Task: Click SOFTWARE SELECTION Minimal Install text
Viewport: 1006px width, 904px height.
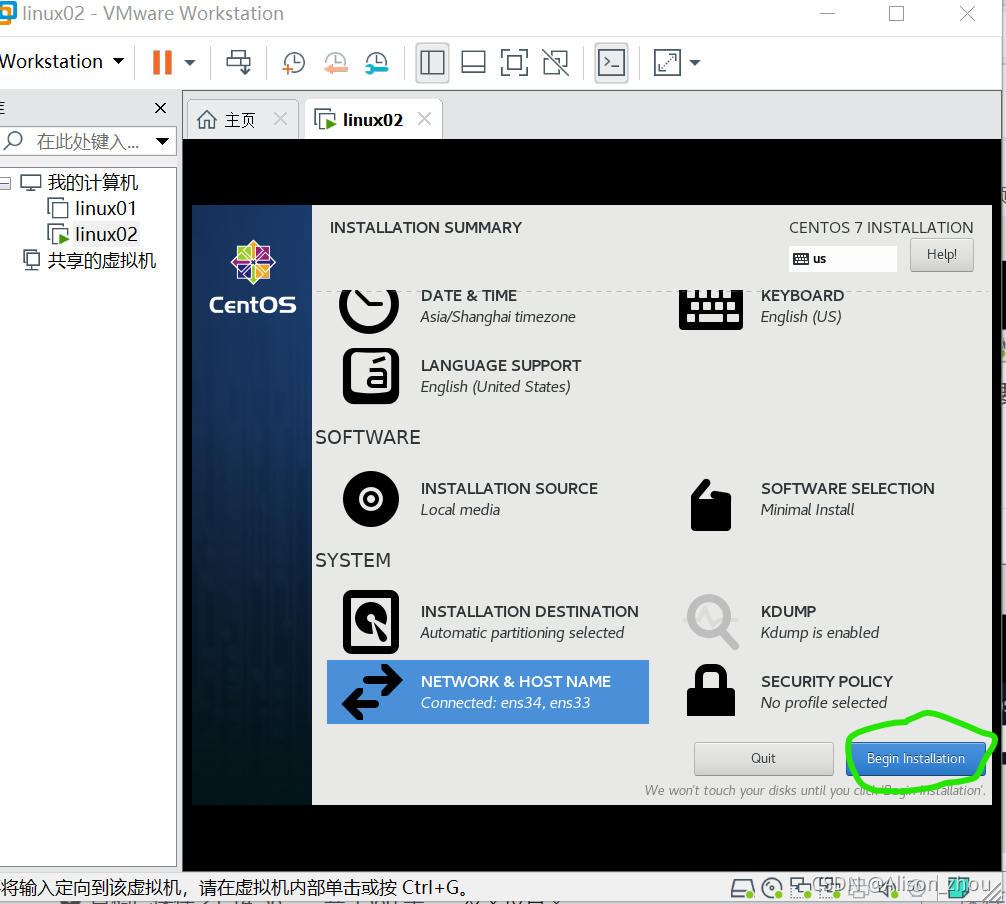Action: coord(848,499)
